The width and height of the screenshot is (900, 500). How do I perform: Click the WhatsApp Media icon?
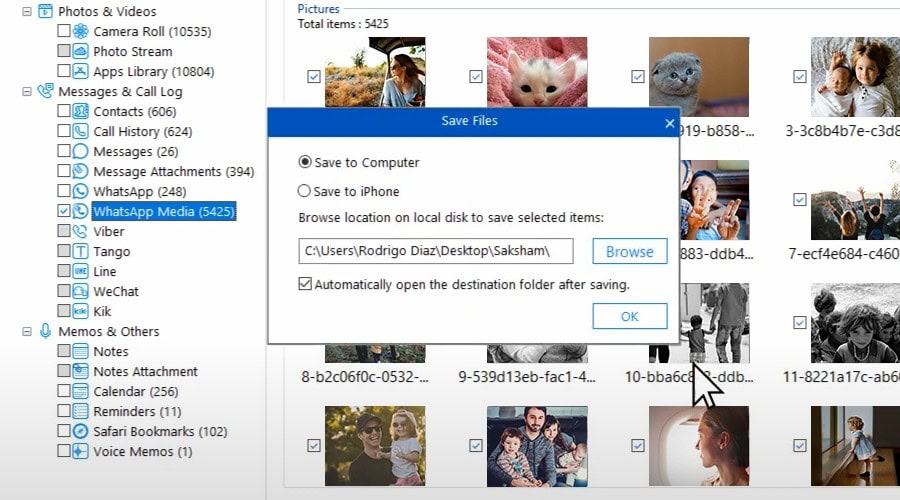tap(80, 211)
